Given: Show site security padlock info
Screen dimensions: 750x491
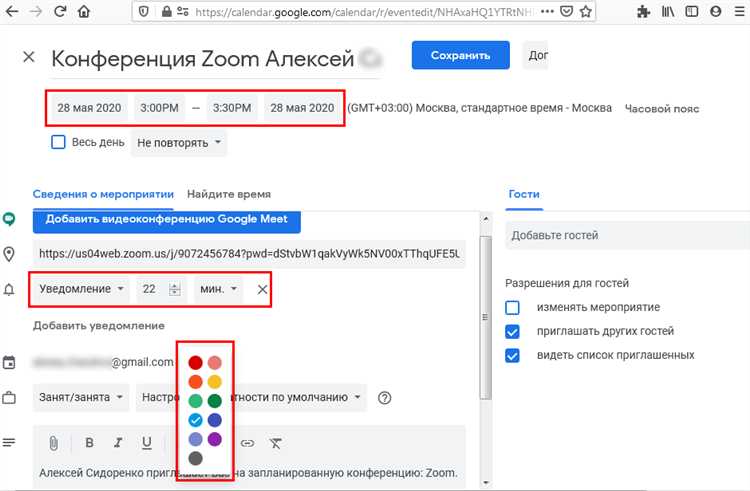Looking at the screenshot, I should [166, 11].
